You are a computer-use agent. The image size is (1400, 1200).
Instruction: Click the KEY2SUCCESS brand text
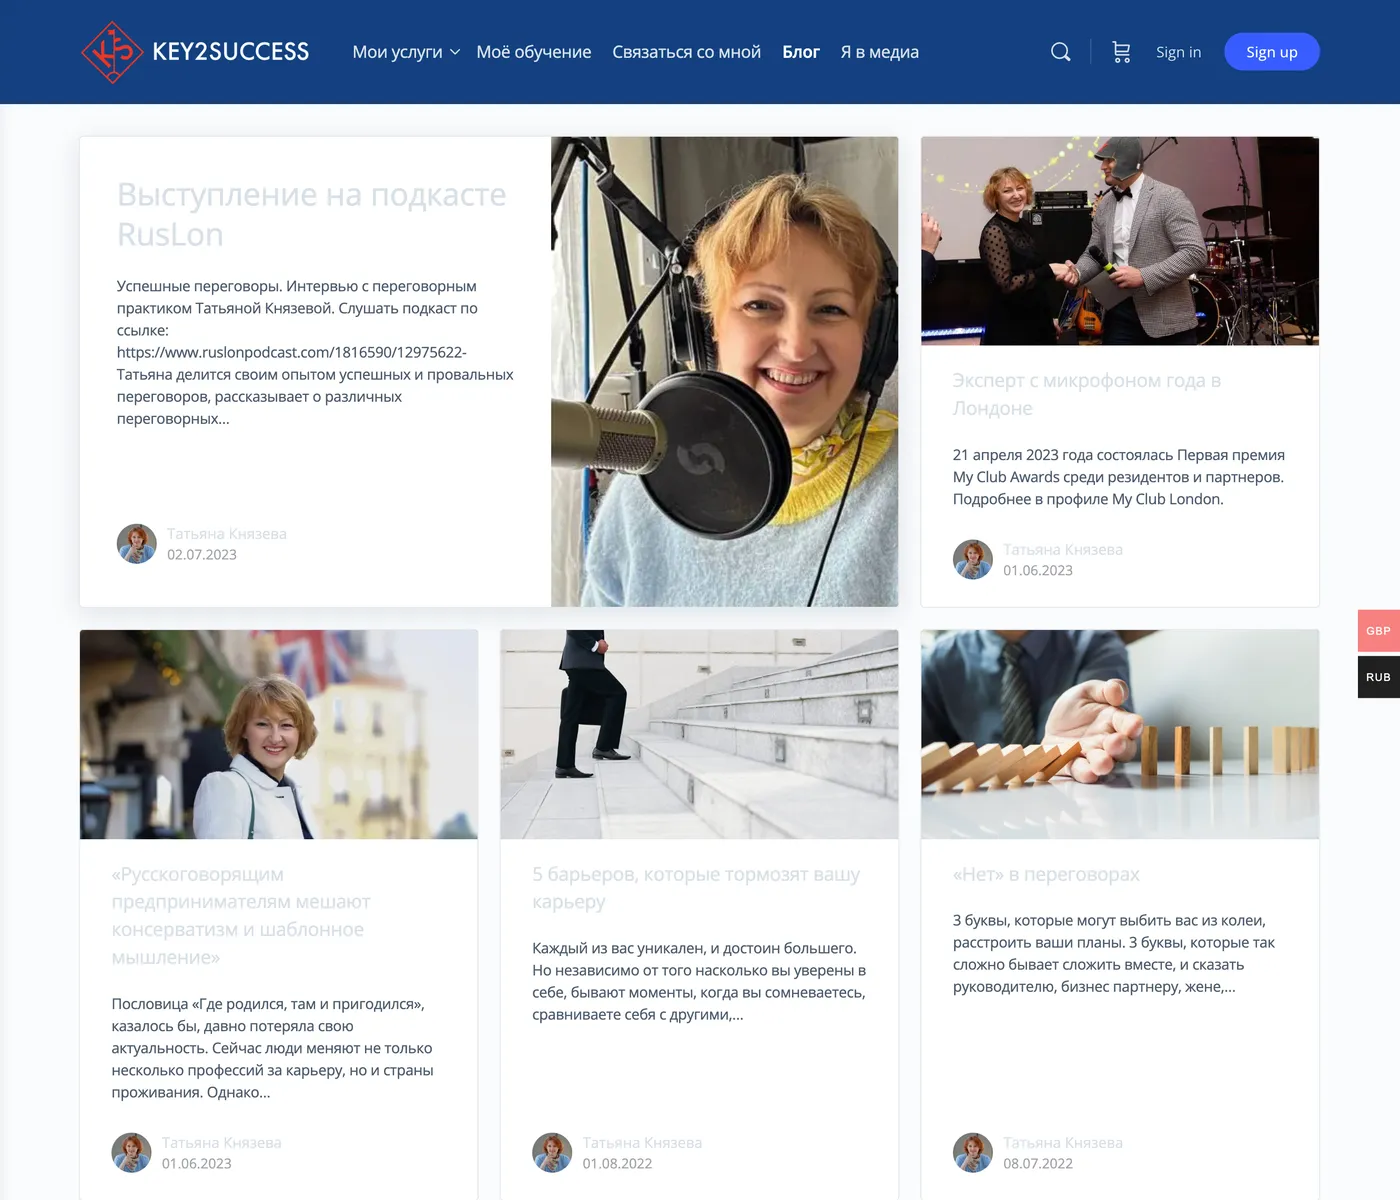[x=231, y=52]
